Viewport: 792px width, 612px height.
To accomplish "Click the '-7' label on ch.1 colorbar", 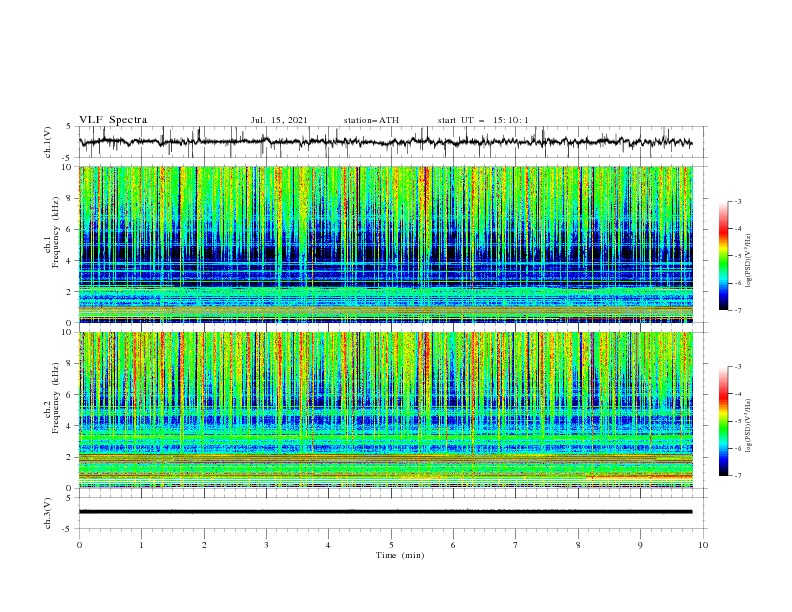I will coord(738,310).
